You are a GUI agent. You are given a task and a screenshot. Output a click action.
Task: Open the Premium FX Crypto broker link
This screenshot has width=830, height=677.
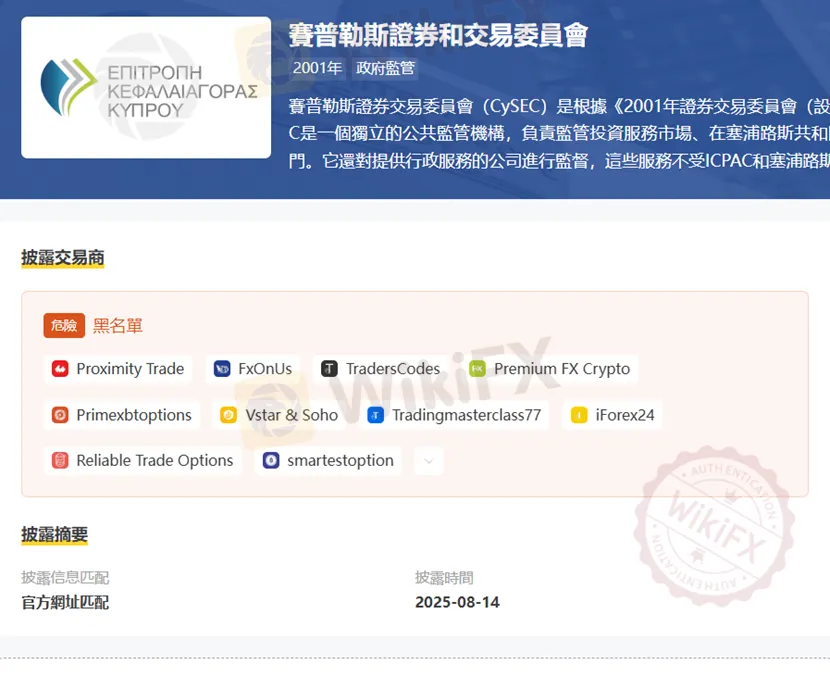[x=549, y=368]
